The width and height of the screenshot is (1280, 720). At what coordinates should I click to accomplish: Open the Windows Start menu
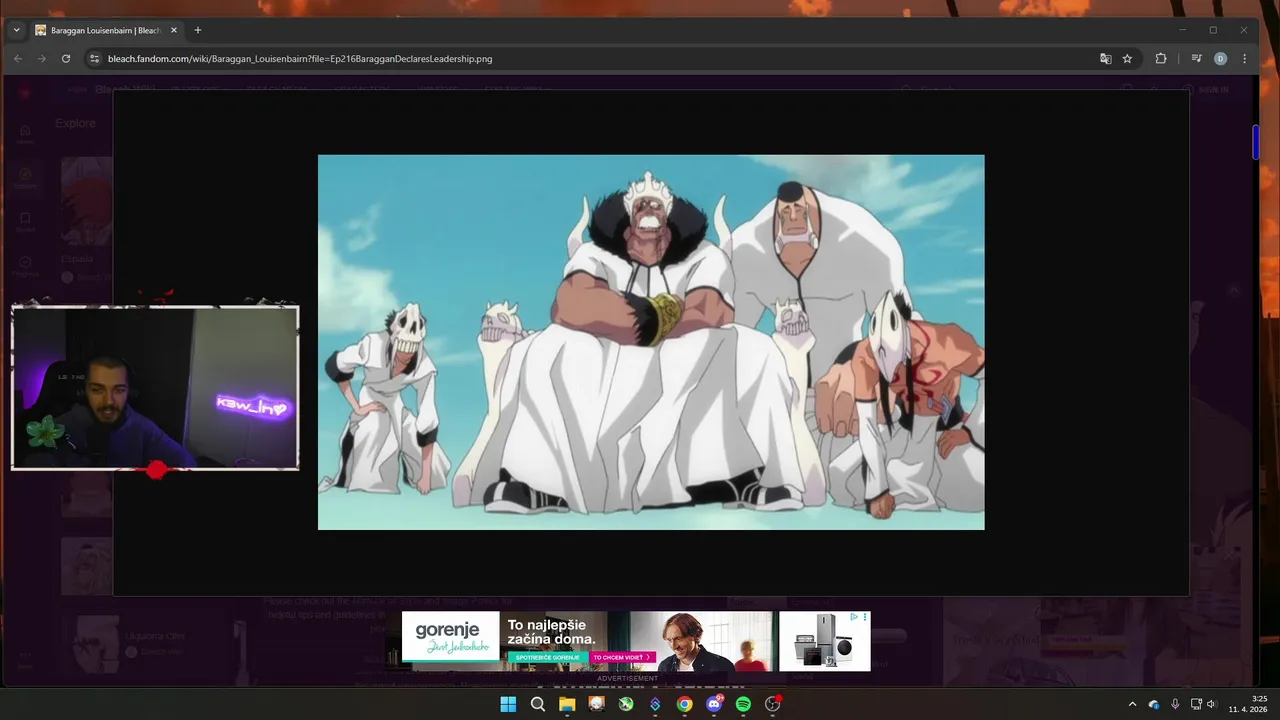508,704
